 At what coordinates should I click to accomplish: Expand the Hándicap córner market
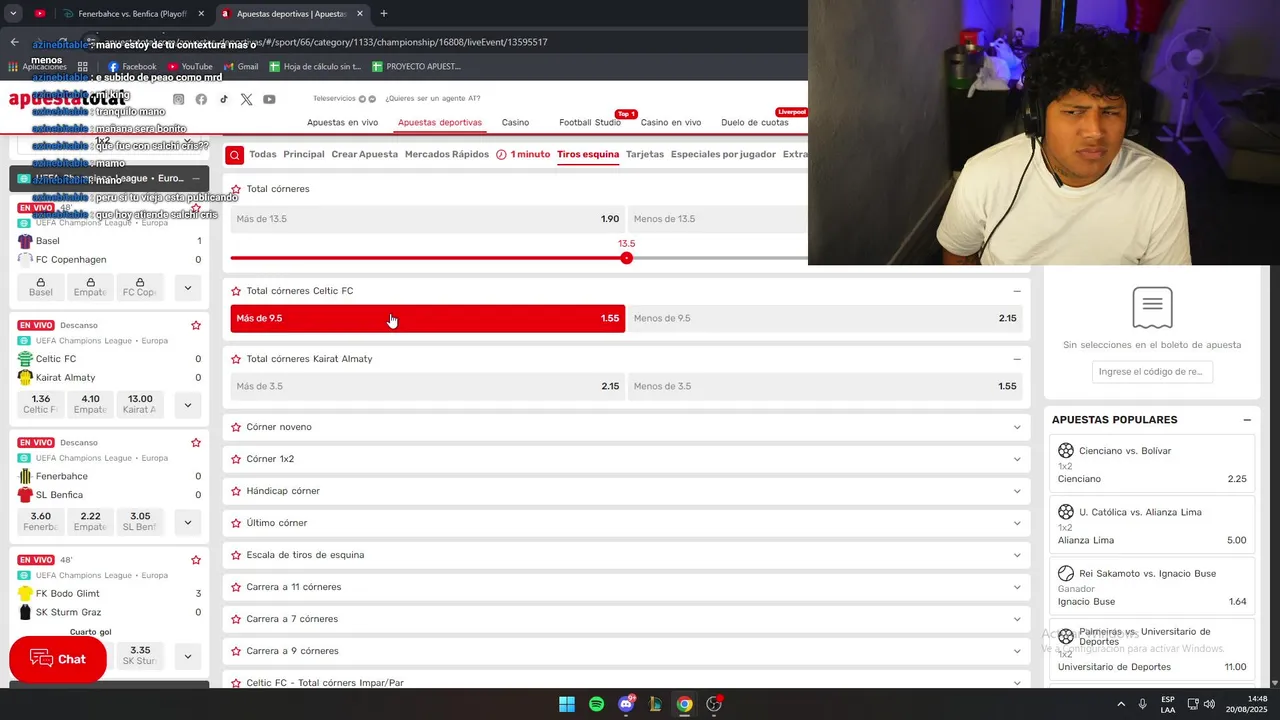click(1017, 491)
